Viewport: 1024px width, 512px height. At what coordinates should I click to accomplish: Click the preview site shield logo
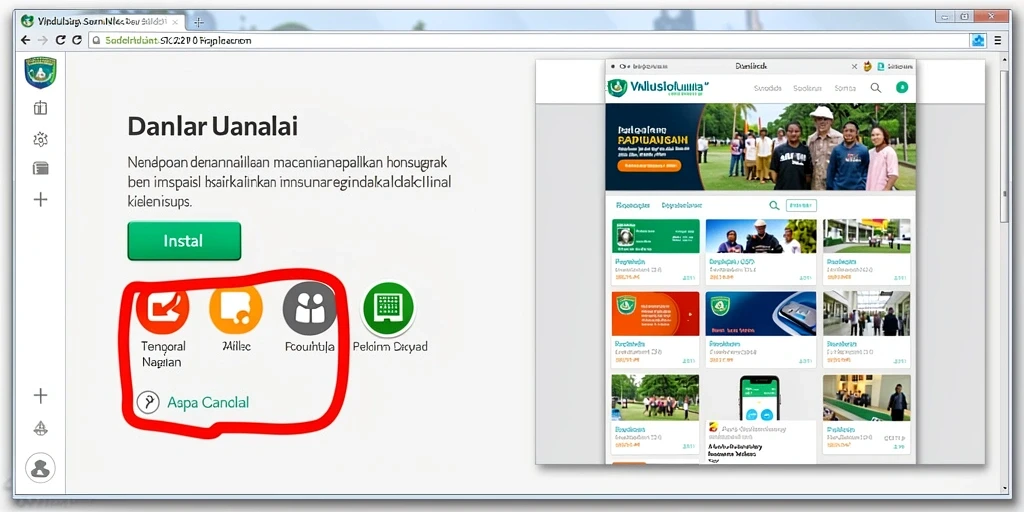click(x=617, y=88)
